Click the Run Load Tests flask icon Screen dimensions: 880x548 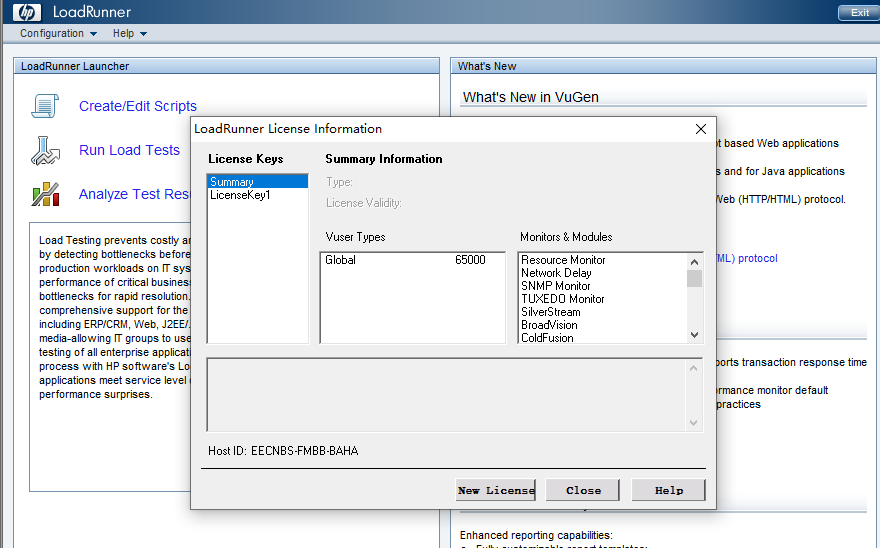click(x=45, y=150)
